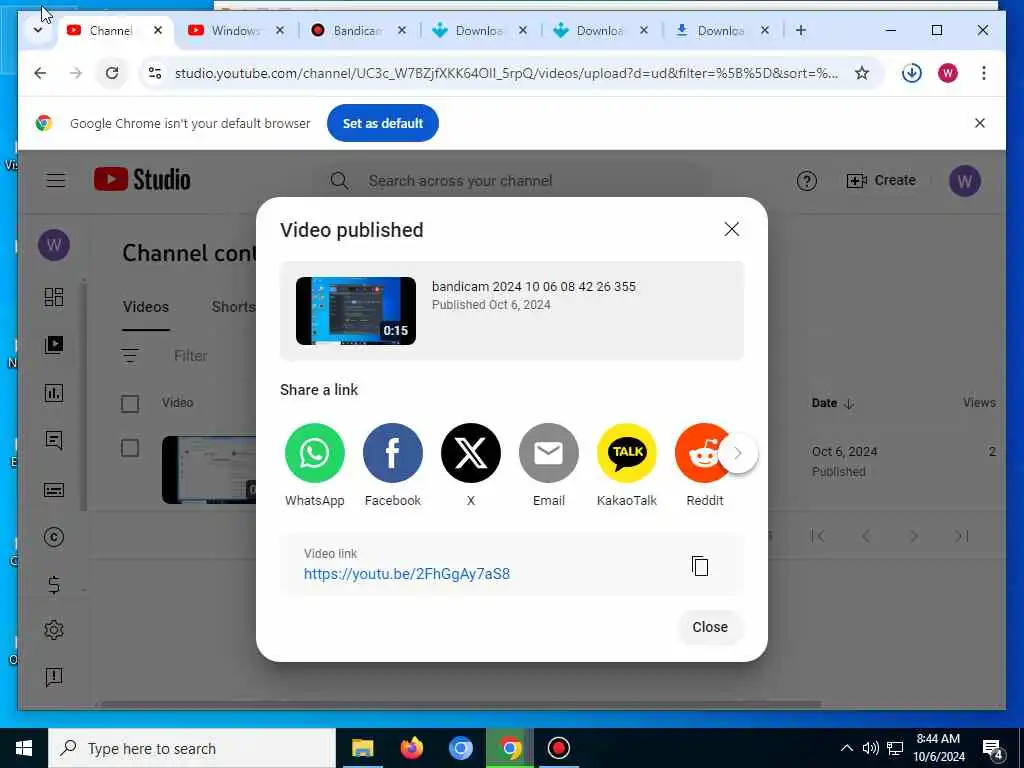
Task: Sort by Date column header
Action: 833,403
